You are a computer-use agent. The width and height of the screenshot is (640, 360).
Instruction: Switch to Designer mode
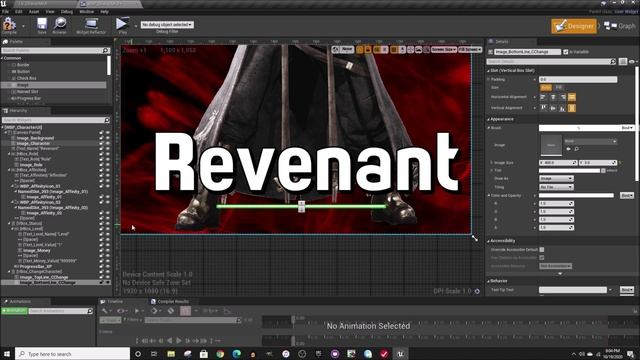(574, 26)
